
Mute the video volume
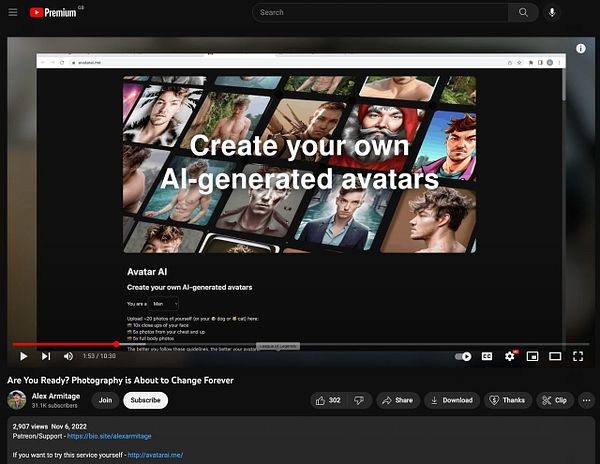[x=68, y=356]
